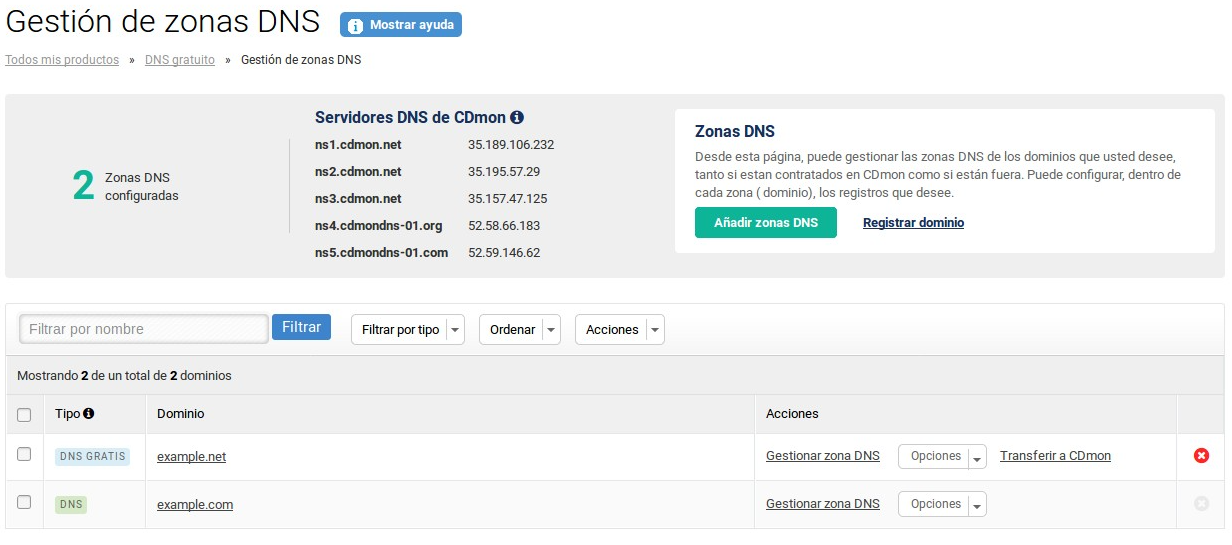Open the Filtrar por tipo dropdown
1232x545 pixels.
pos(407,329)
